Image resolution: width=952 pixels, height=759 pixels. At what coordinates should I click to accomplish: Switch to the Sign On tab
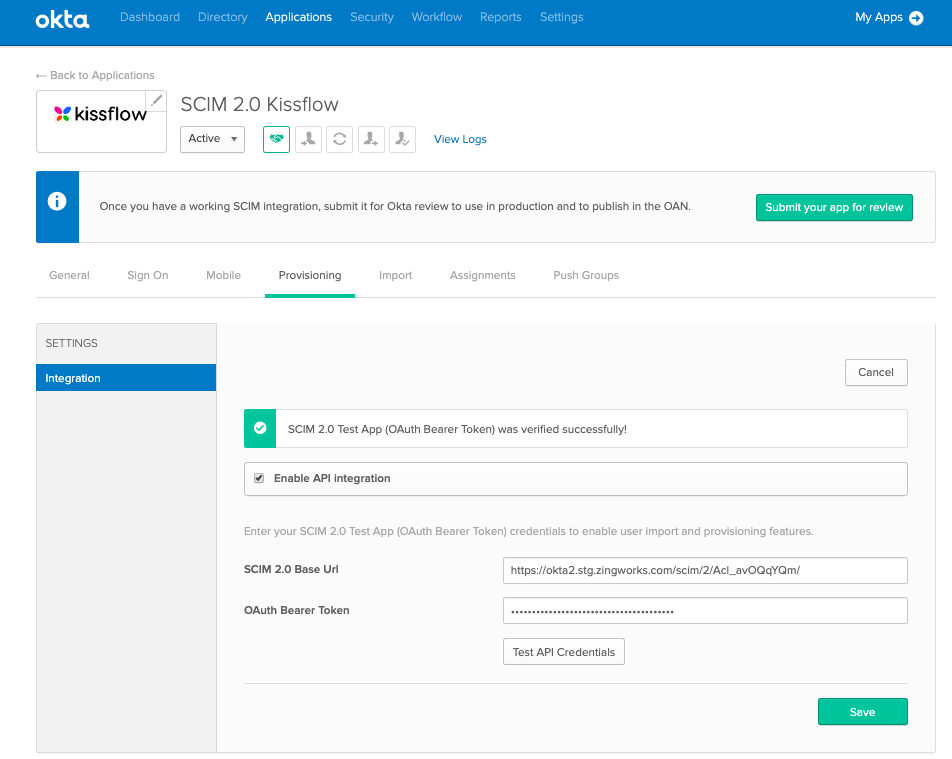pyautogui.click(x=148, y=275)
